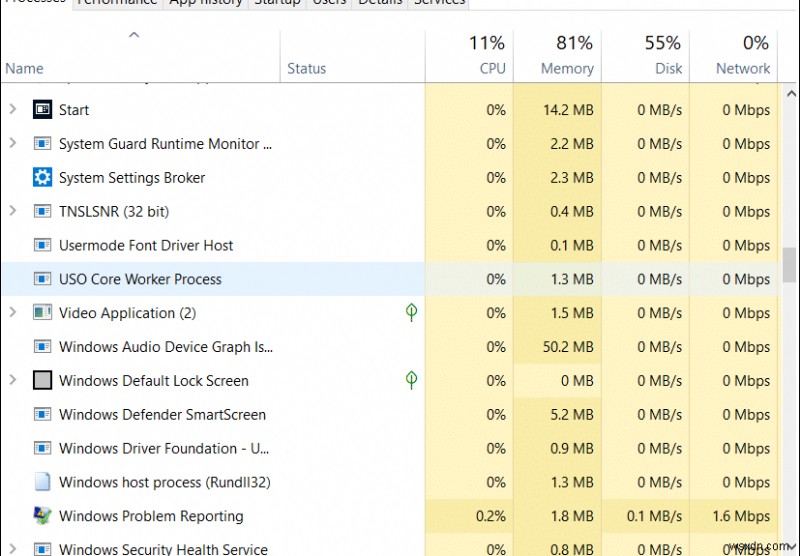Image resolution: width=800 pixels, height=556 pixels.
Task: Click the 0.1 MB memory value
Action: (571, 245)
